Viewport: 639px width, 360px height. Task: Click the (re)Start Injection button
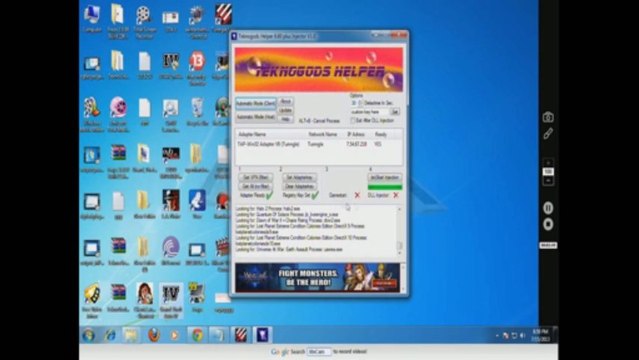385,177
